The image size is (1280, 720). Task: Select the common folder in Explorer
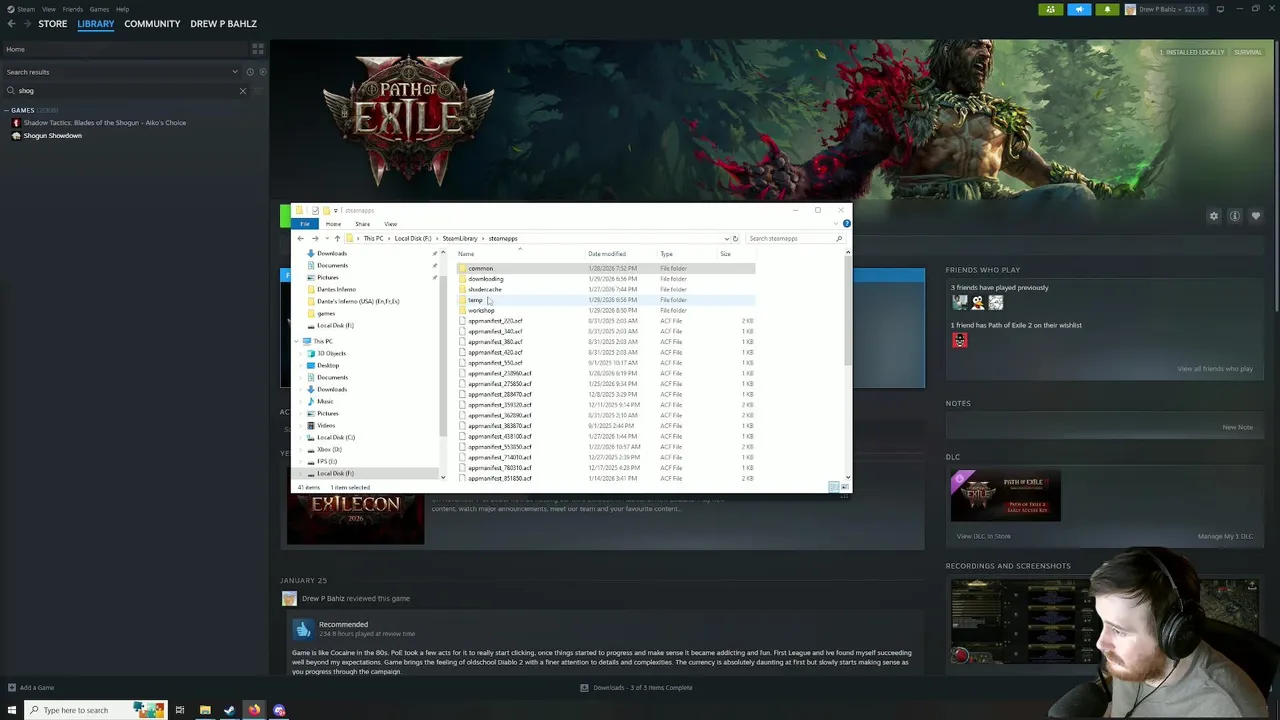[x=607, y=269]
